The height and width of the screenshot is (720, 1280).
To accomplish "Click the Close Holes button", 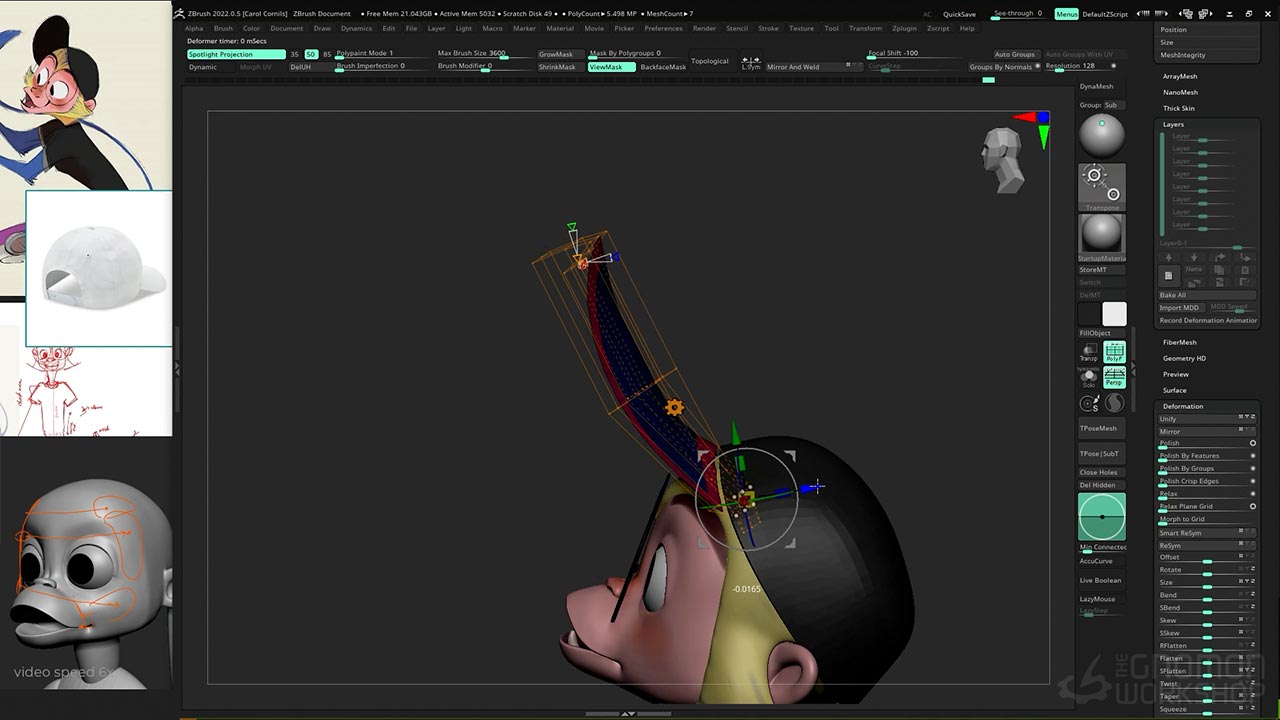I will 1098,472.
